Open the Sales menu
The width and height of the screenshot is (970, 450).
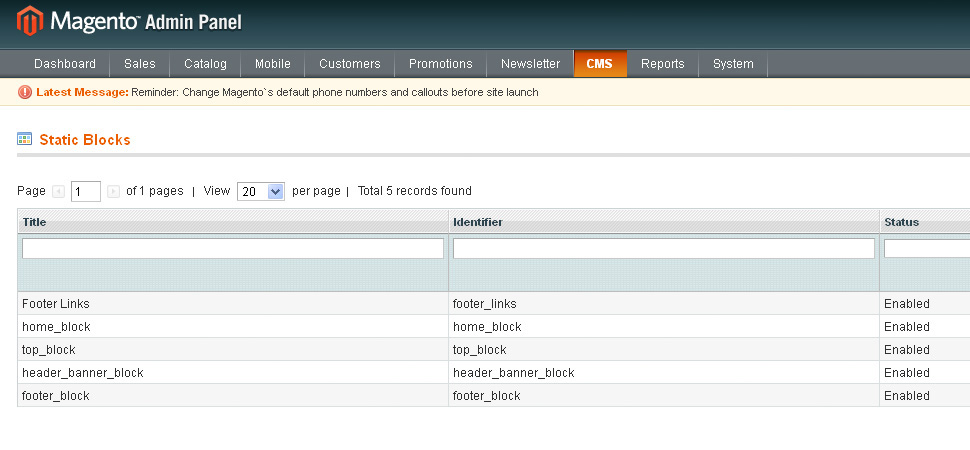[x=140, y=64]
